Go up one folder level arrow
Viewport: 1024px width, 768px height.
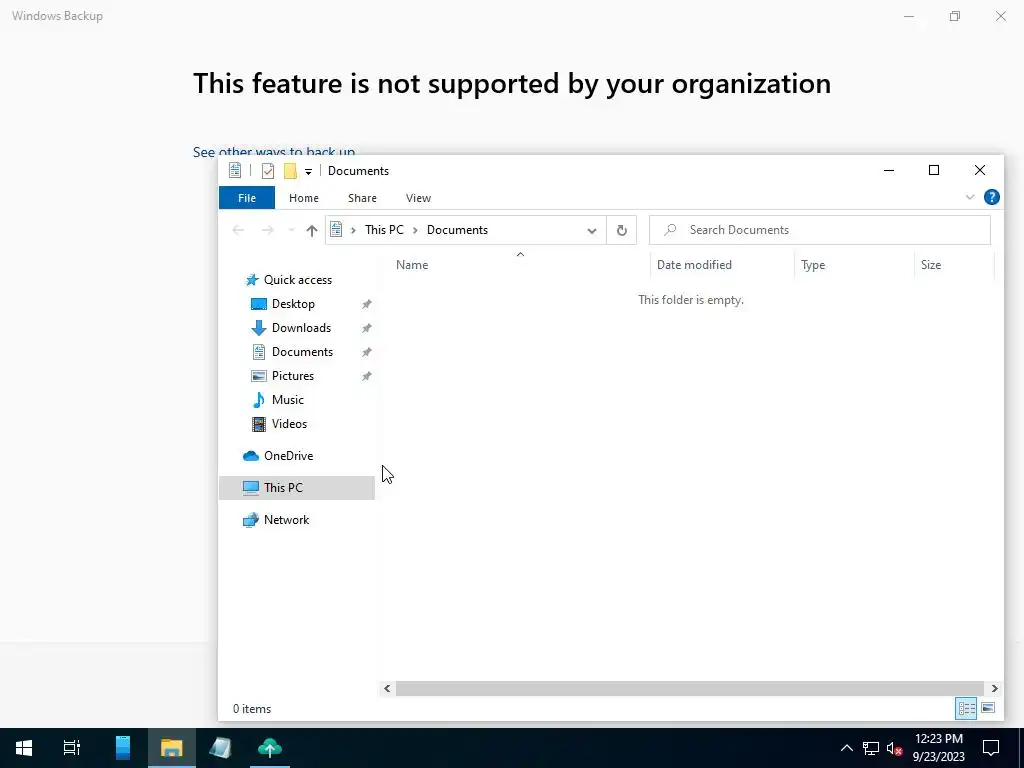pos(312,230)
